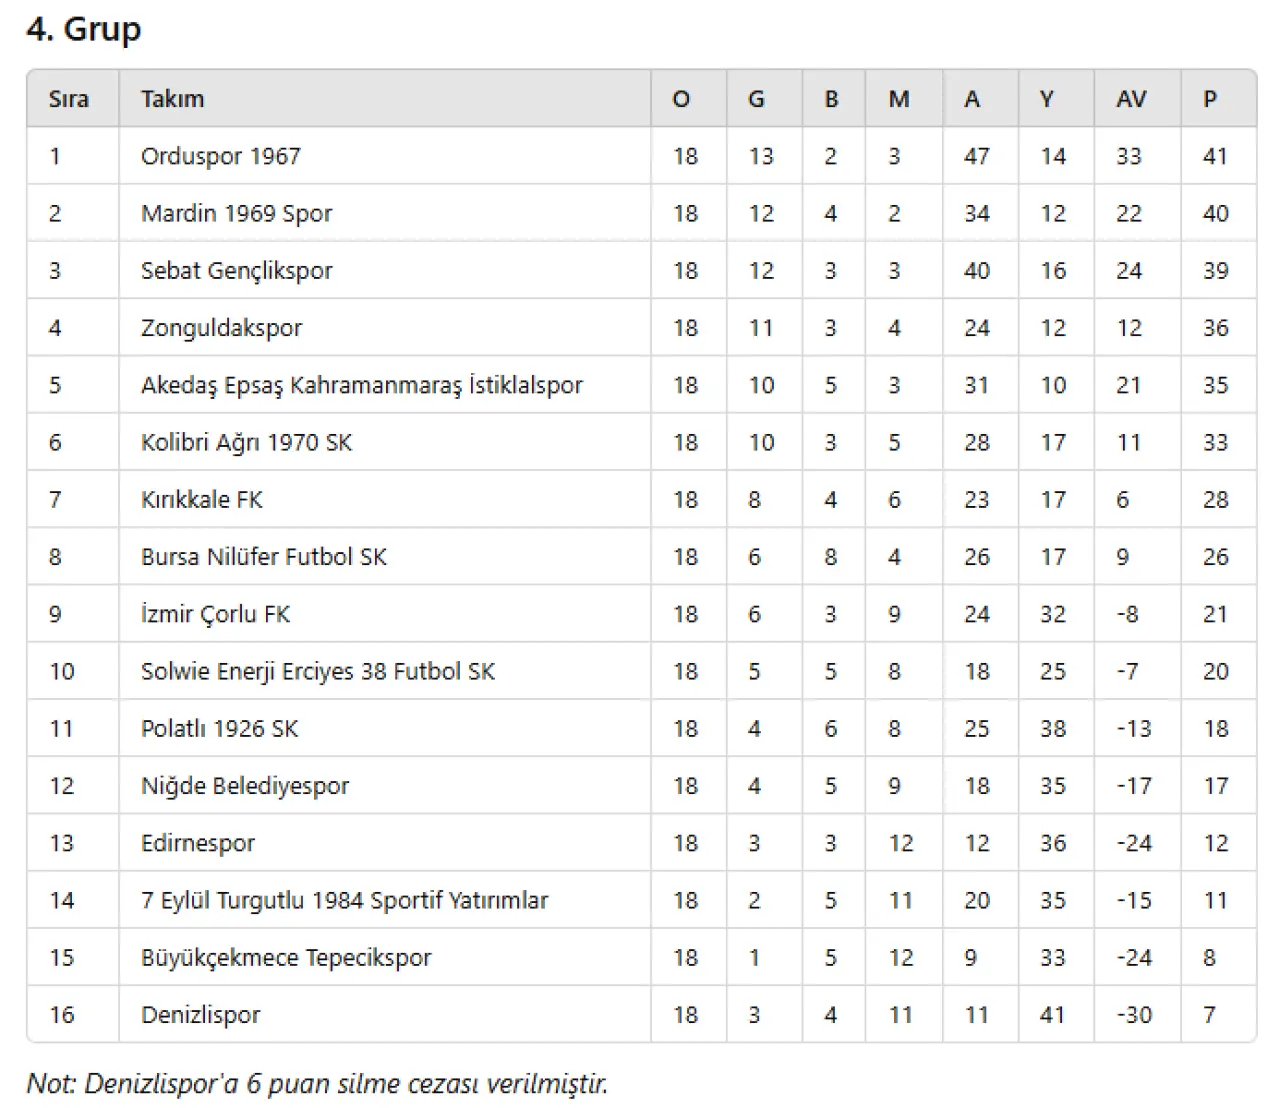Click the O column header
The image size is (1280, 1108).
tap(682, 99)
